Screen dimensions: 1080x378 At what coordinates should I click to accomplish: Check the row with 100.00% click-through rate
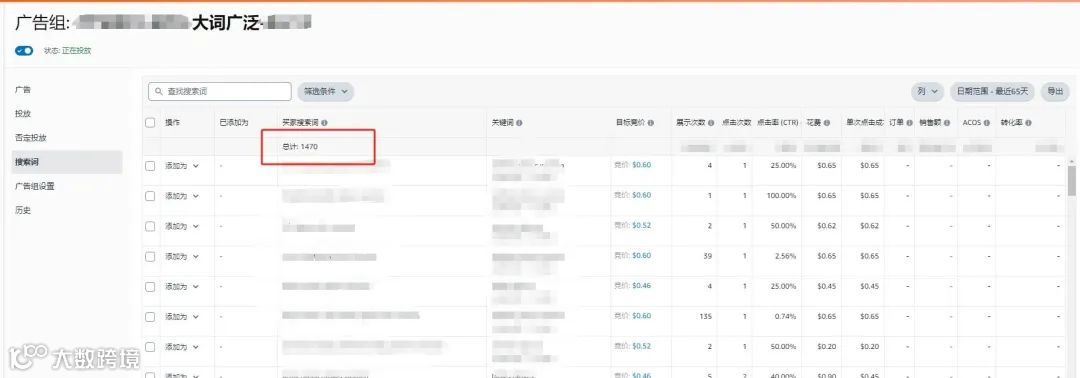point(150,196)
